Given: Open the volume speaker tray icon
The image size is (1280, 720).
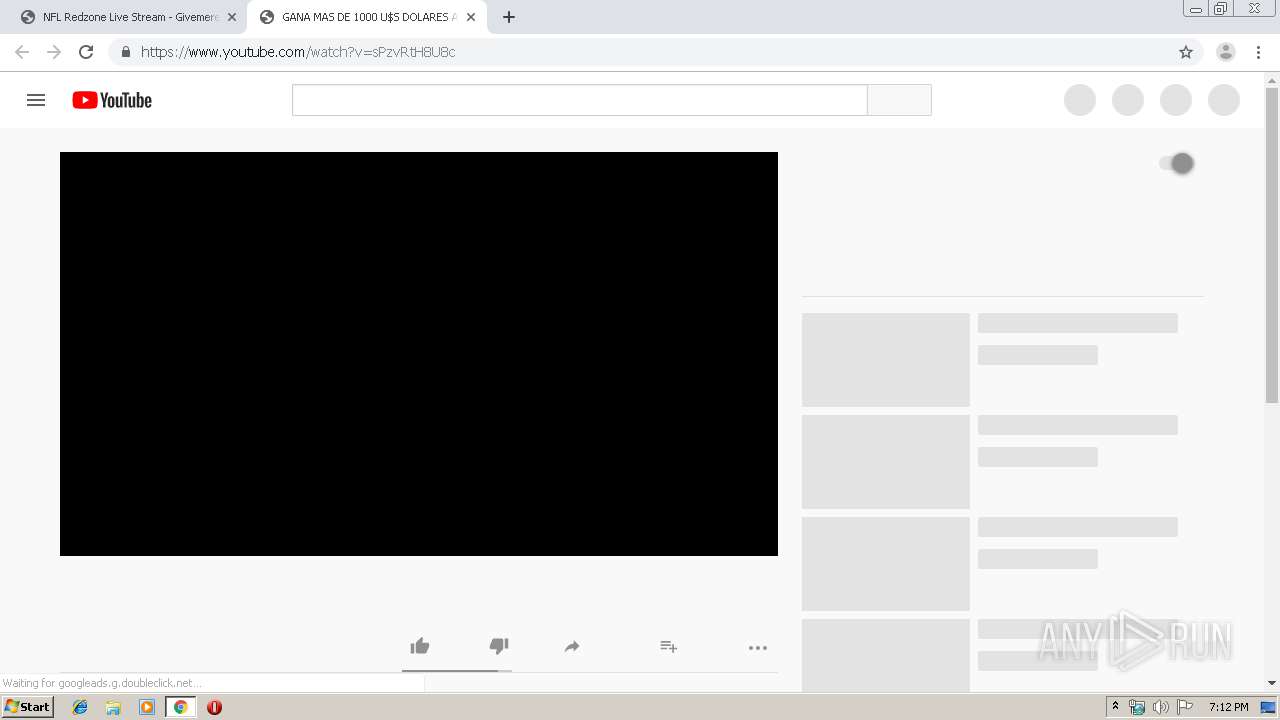Looking at the screenshot, I should 1160,707.
